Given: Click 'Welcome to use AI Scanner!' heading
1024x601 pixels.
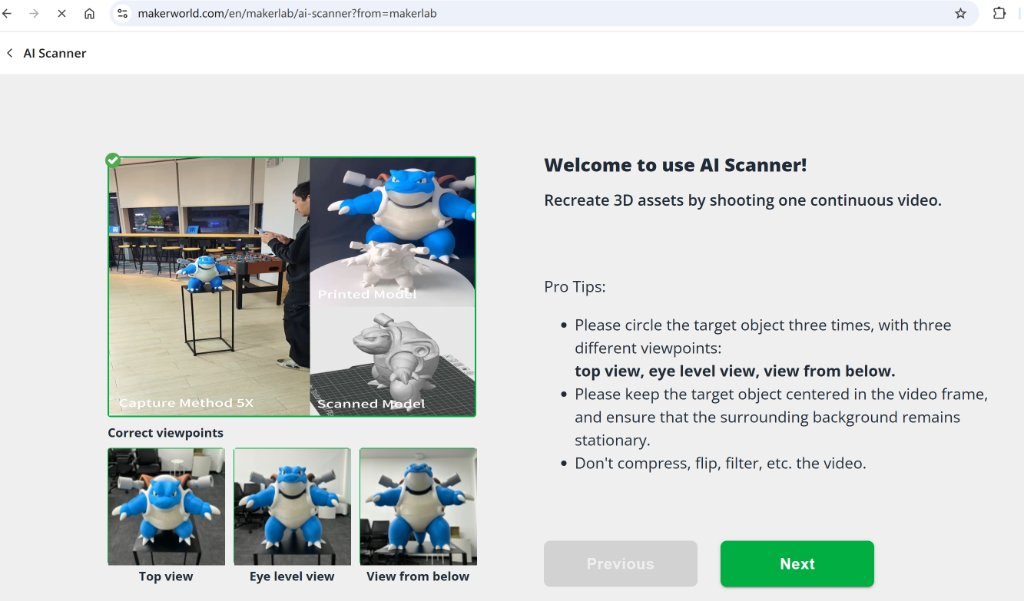Looking at the screenshot, I should tap(675, 165).
